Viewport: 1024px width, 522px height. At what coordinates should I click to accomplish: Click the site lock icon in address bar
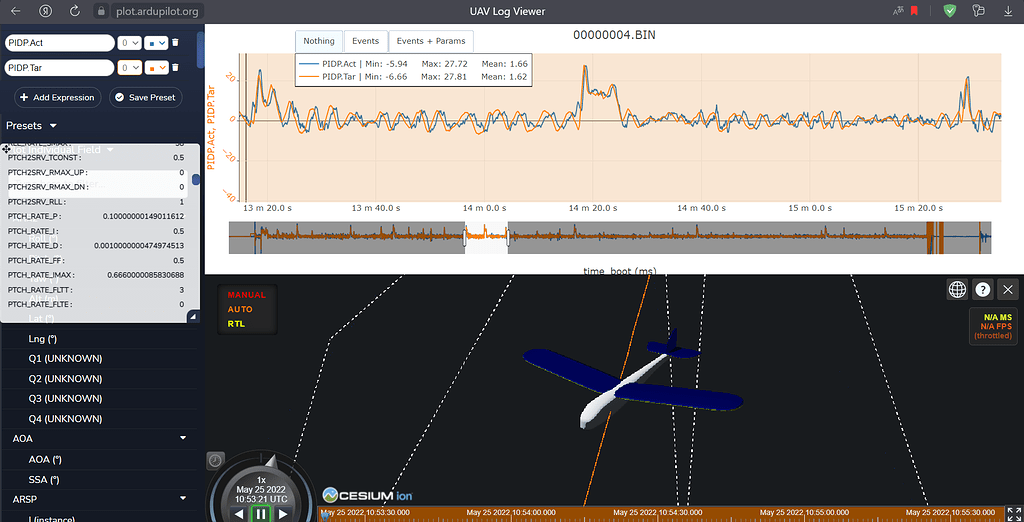(100, 11)
